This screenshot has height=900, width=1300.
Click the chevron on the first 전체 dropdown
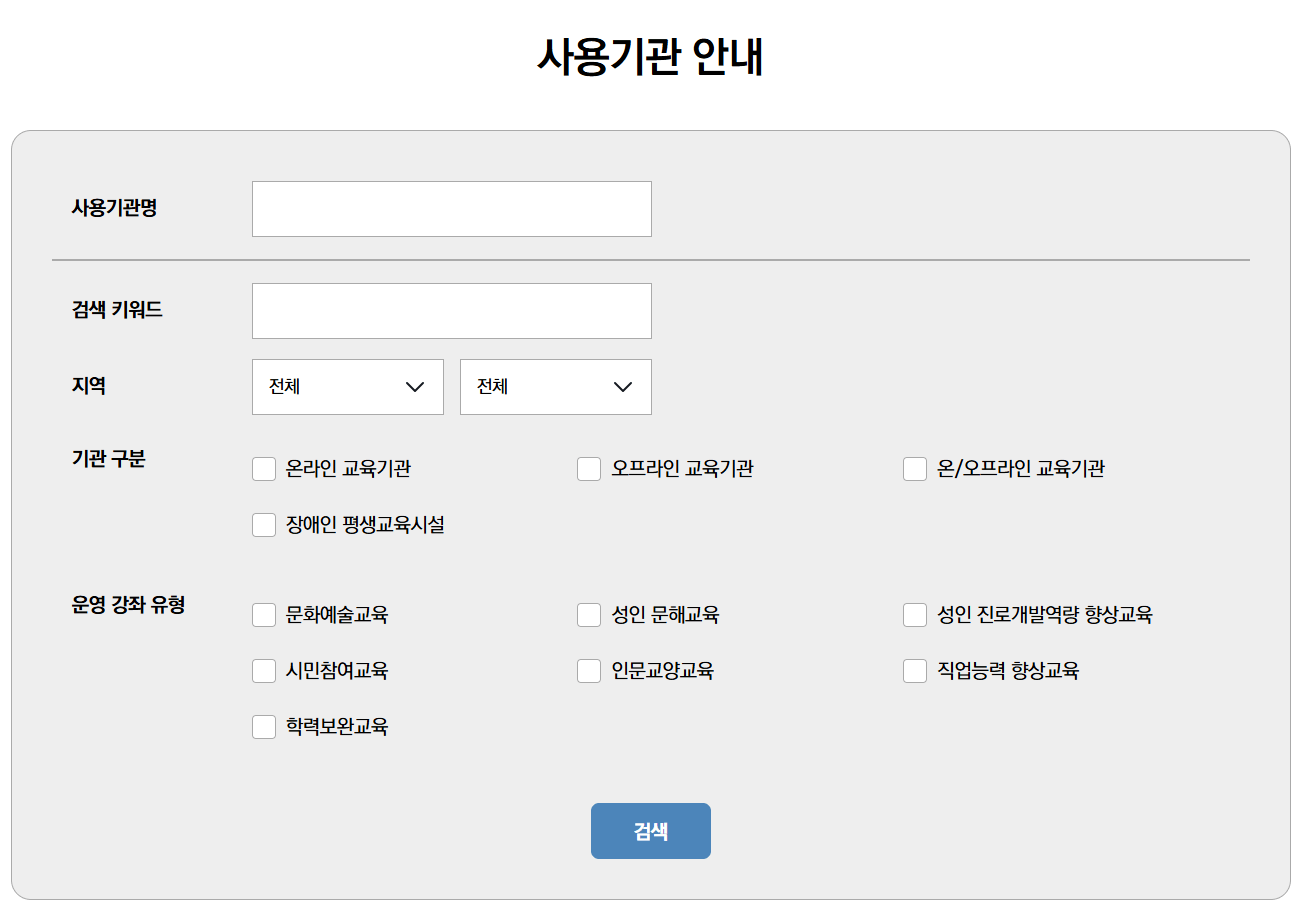(416, 387)
